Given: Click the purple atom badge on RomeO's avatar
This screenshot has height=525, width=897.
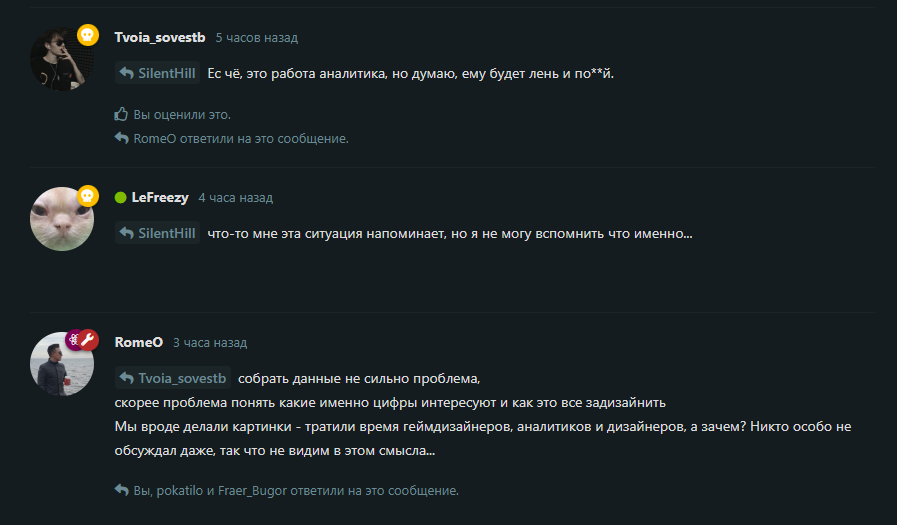Looking at the screenshot, I should [73, 340].
